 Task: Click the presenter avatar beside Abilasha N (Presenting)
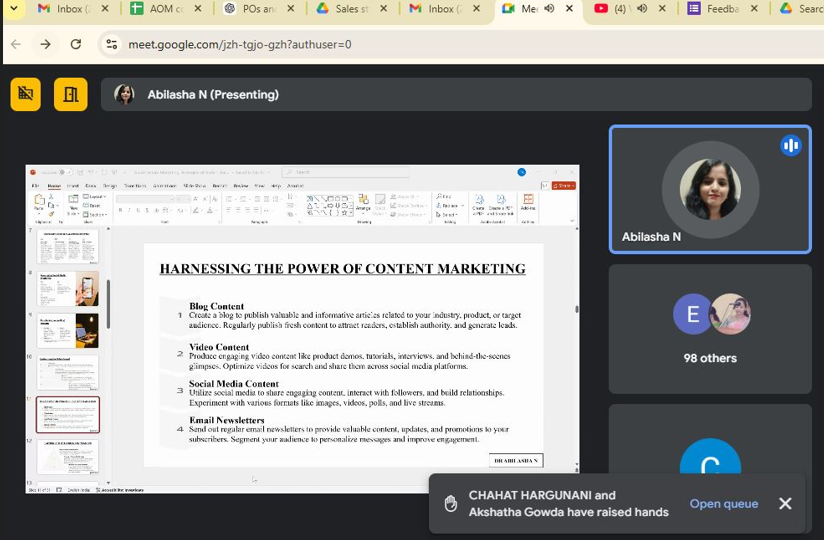(124, 94)
